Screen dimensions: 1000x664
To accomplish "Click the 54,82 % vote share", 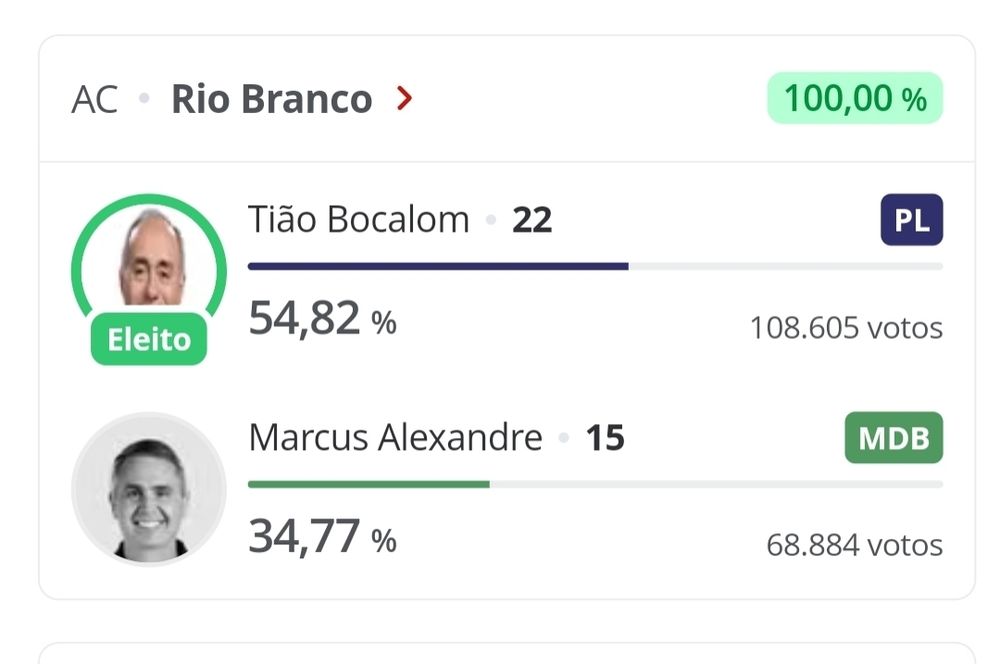I will tap(322, 319).
